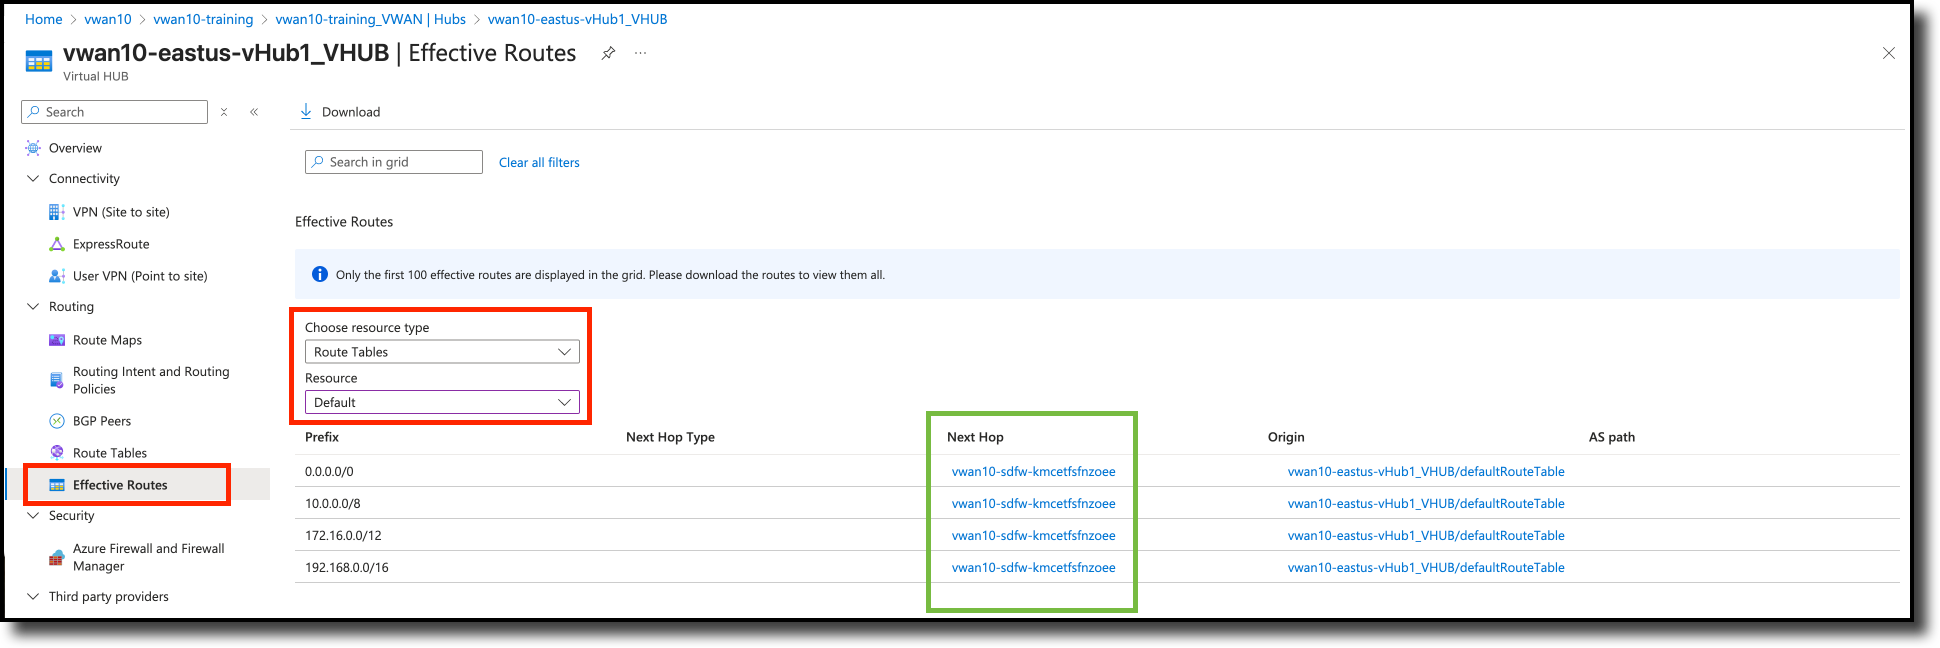Collapse the Connectivity section

[33, 179]
